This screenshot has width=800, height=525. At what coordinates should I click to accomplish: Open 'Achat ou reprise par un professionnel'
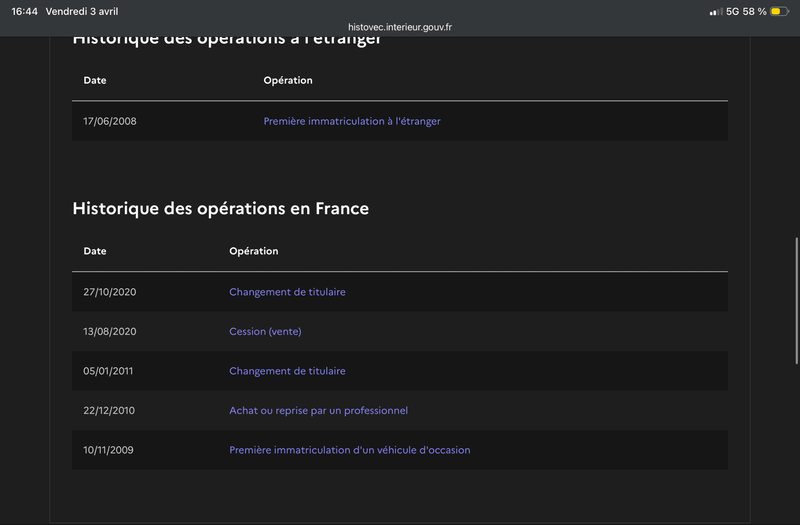[x=318, y=410]
